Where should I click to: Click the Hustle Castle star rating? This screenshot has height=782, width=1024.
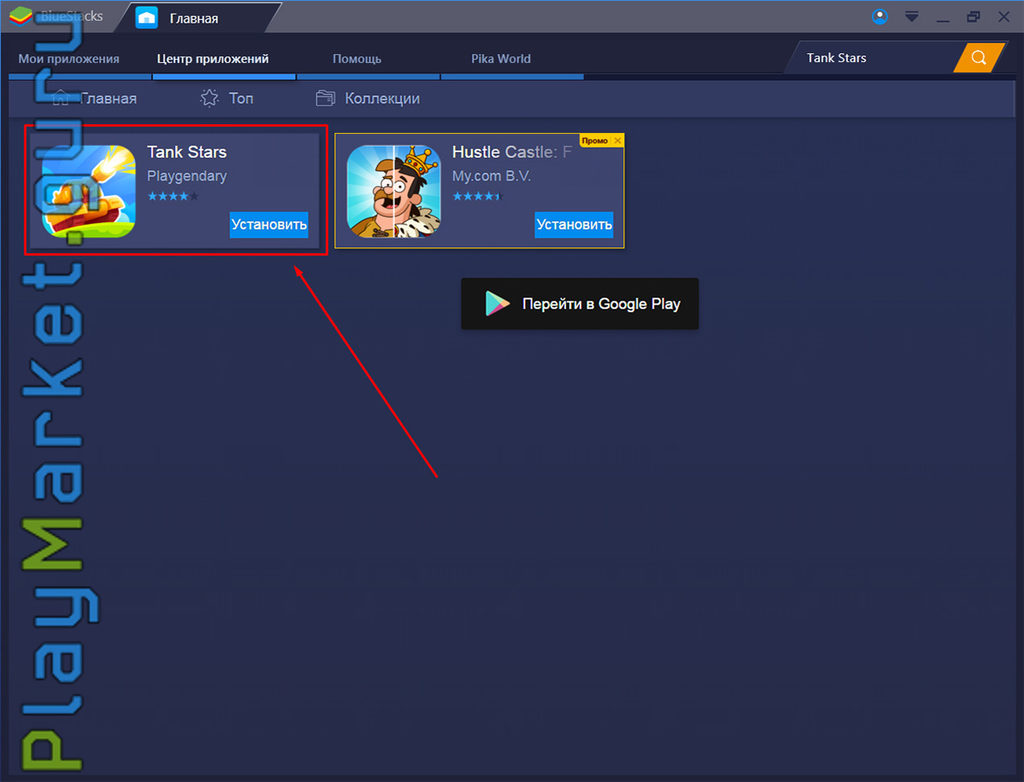[x=477, y=196]
